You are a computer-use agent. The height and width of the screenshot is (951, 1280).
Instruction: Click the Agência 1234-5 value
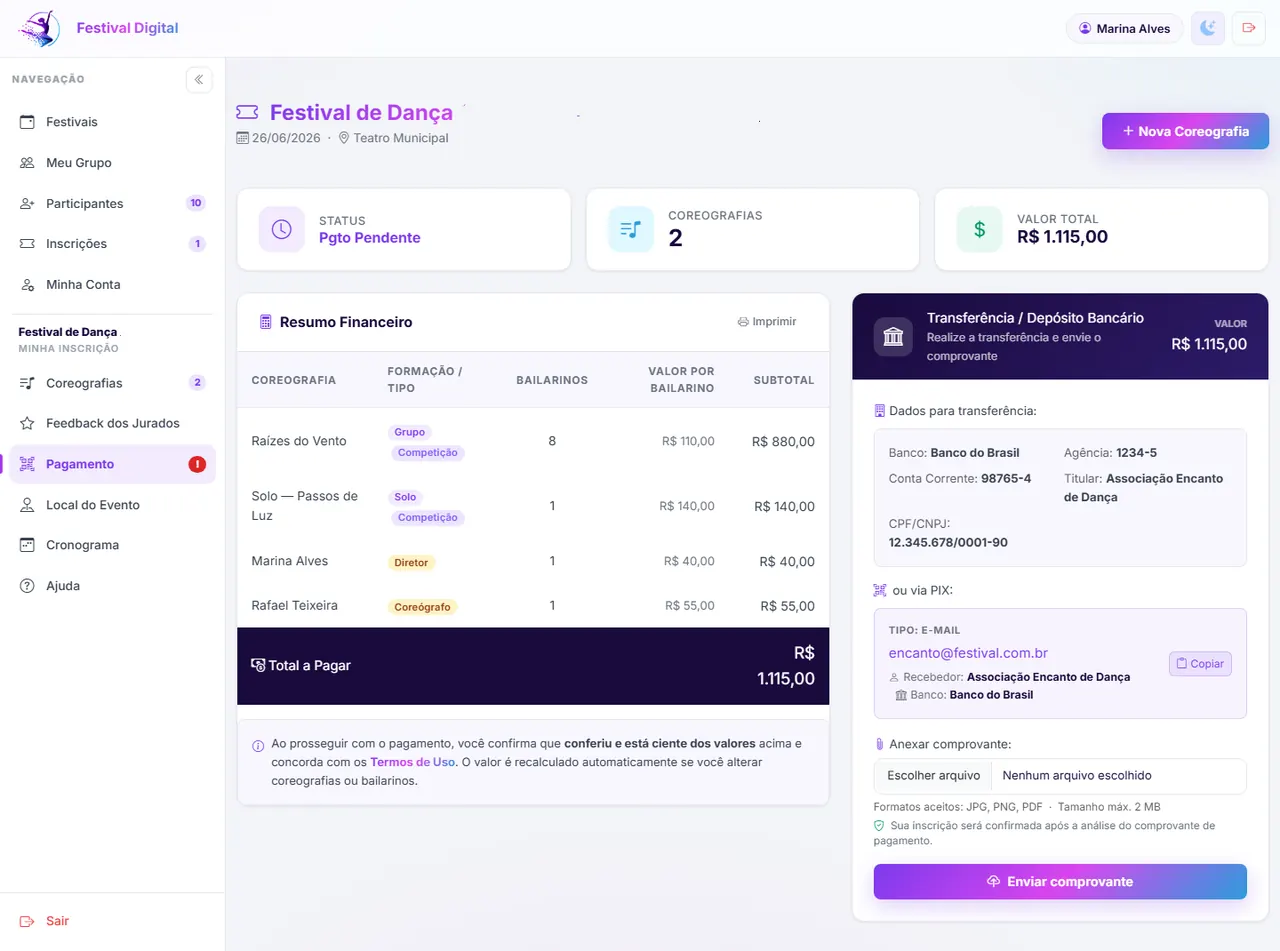click(1137, 453)
